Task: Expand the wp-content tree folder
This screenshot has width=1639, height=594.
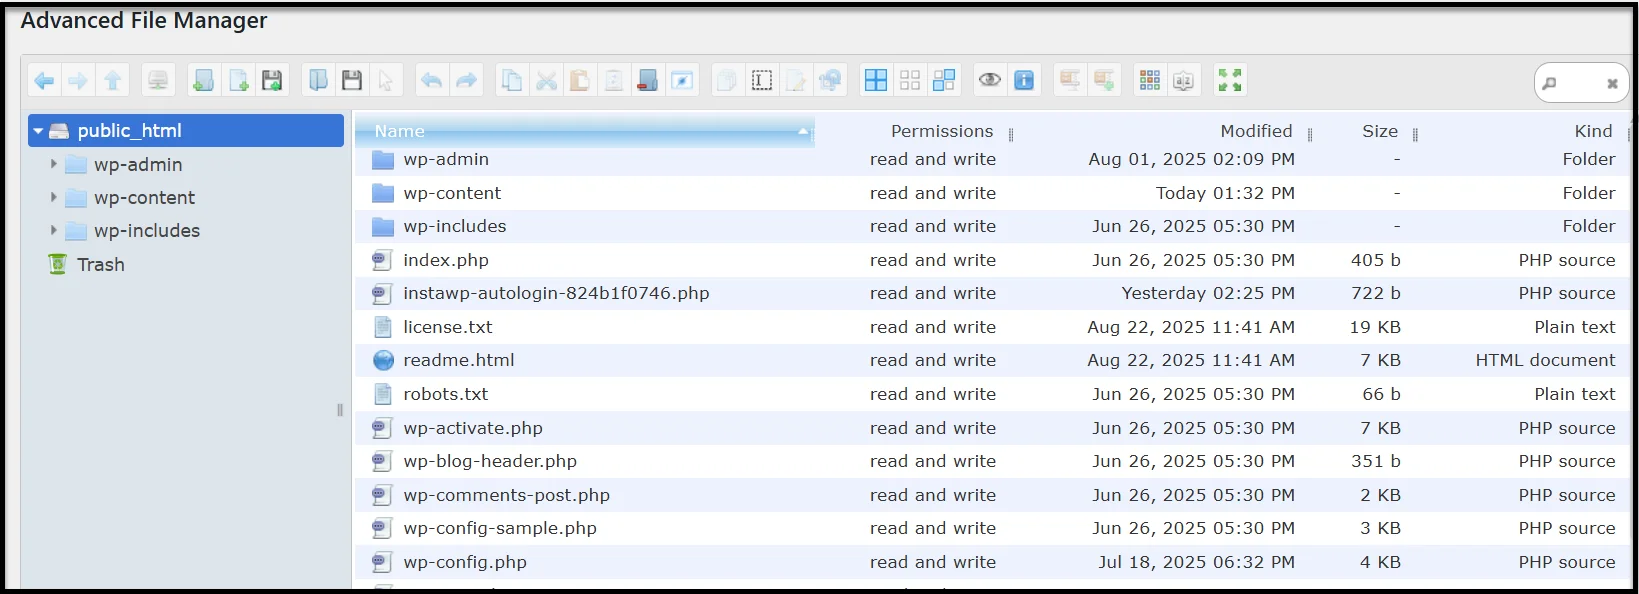Action: (x=54, y=197)
